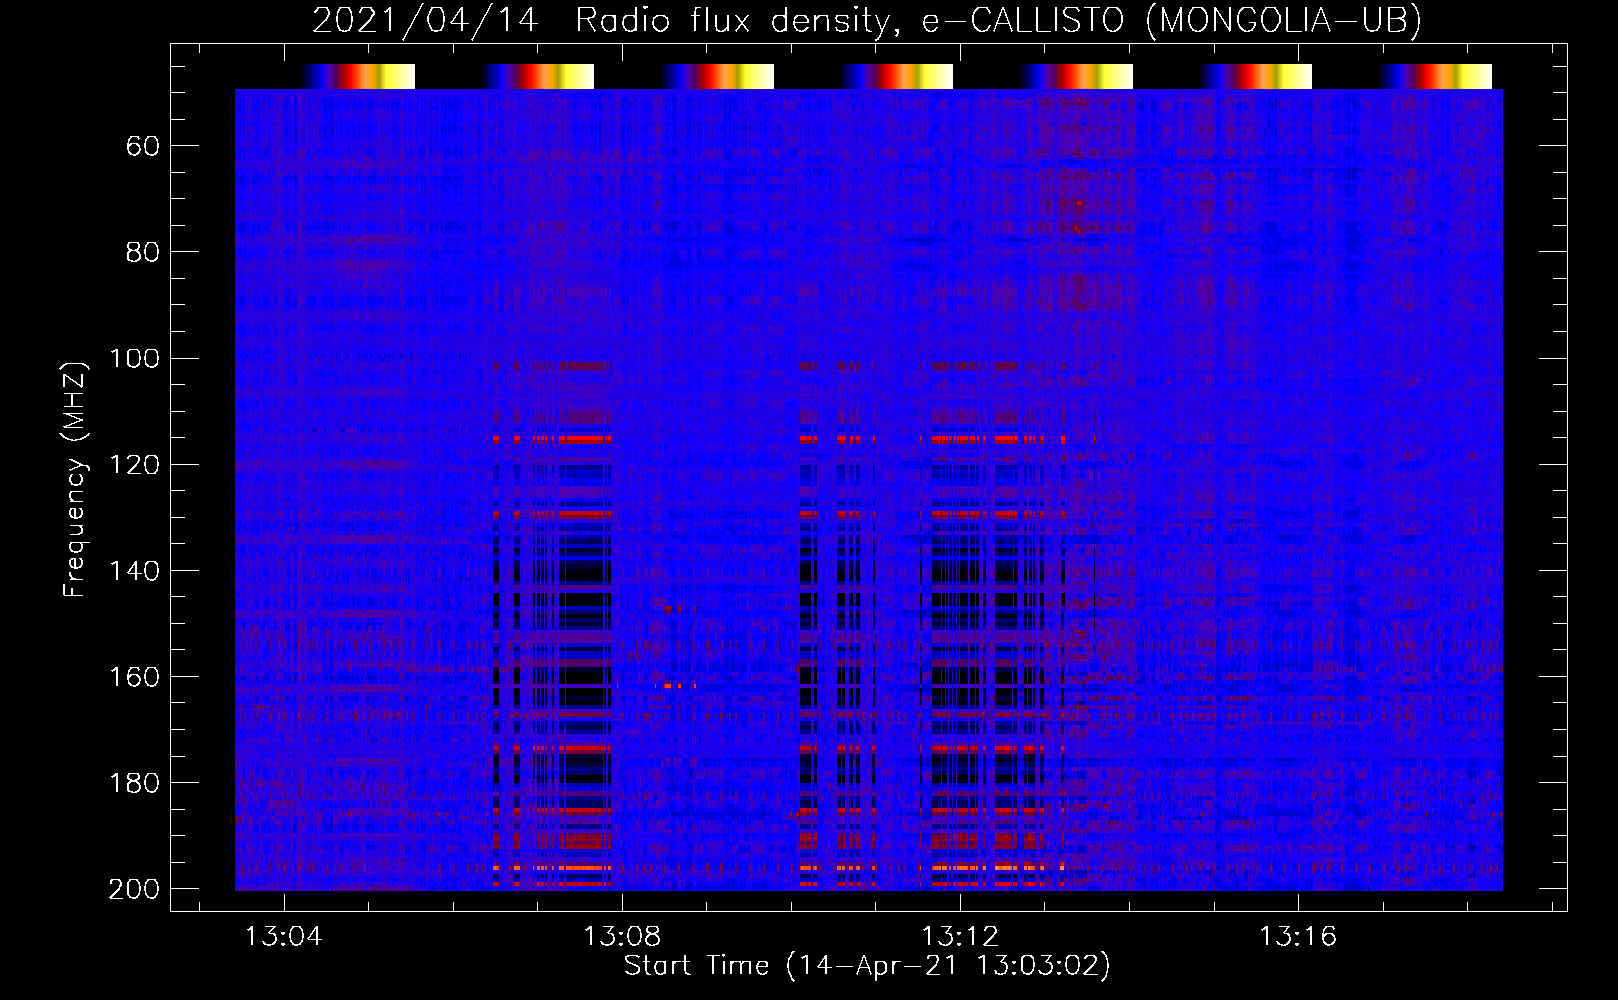Click the 80 MHz frequency tick label
Screen dimensions: 1618x1000
point(143,253)
